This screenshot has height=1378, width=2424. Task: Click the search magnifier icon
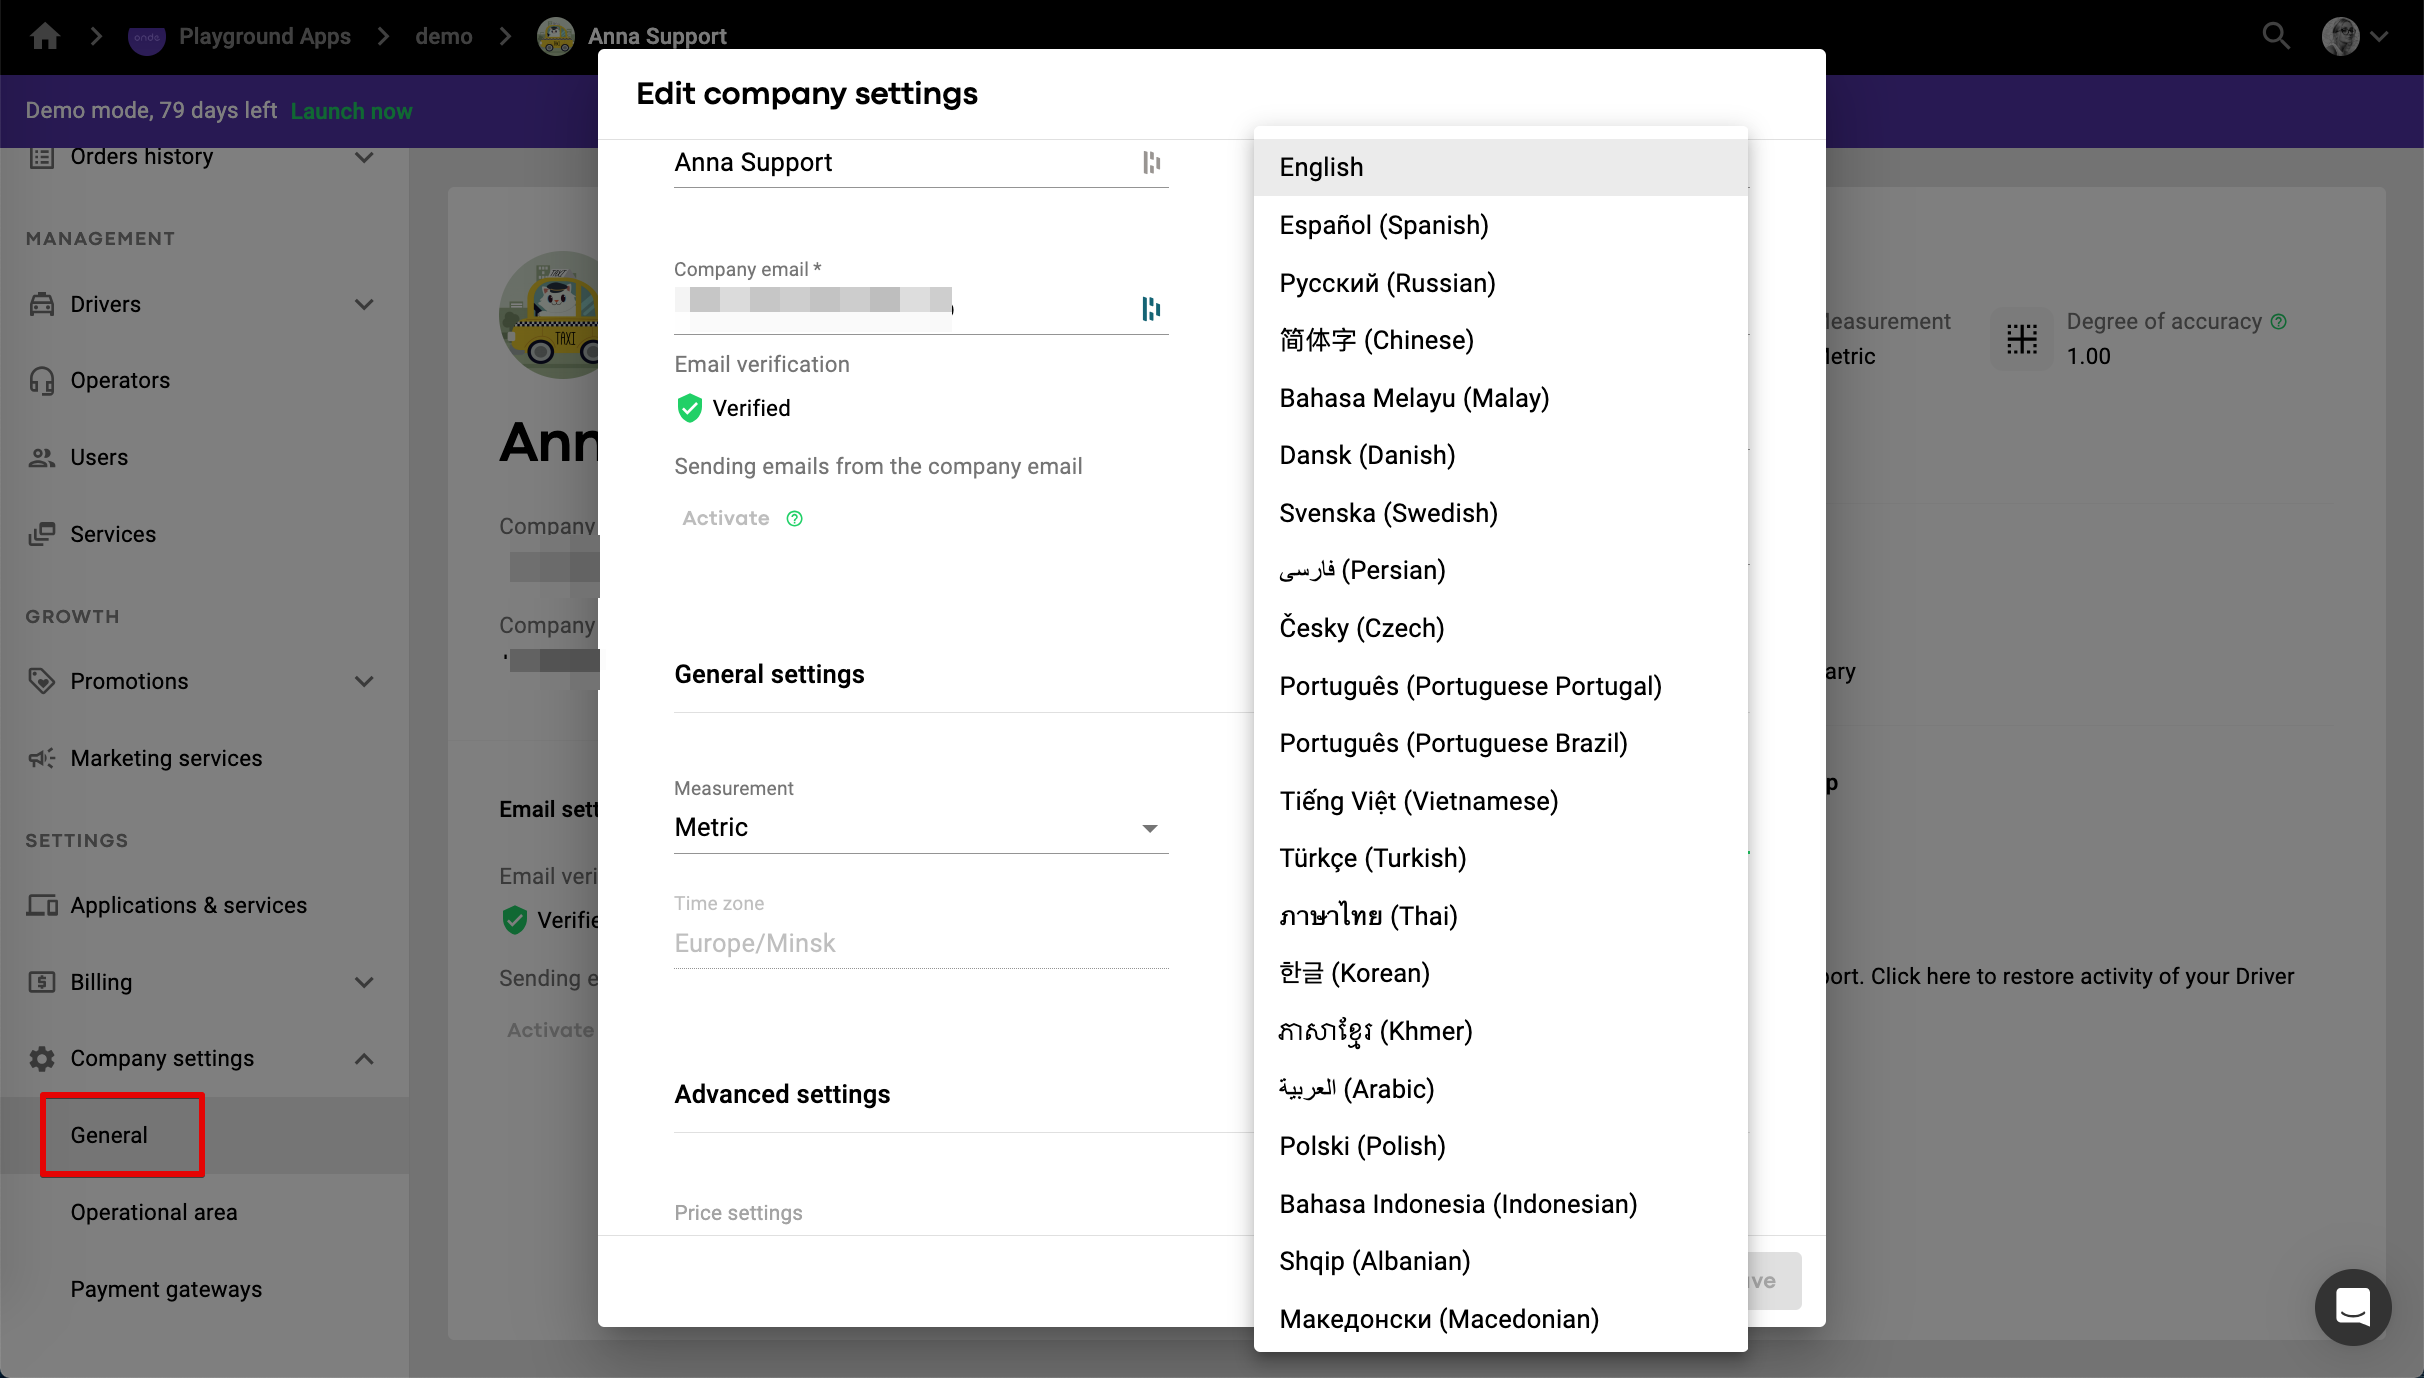tap(2276, 37)
